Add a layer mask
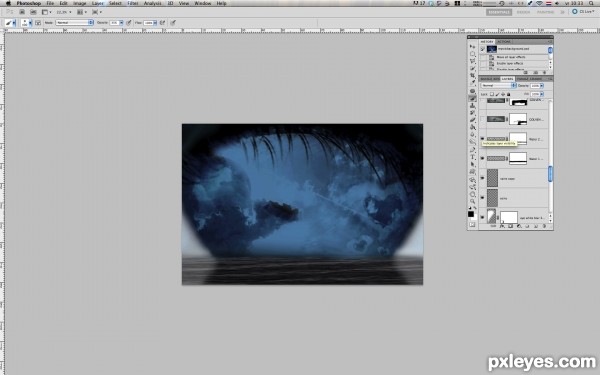Image resolution: width=600 pixels, height=375 pixels. coord(511,226)
